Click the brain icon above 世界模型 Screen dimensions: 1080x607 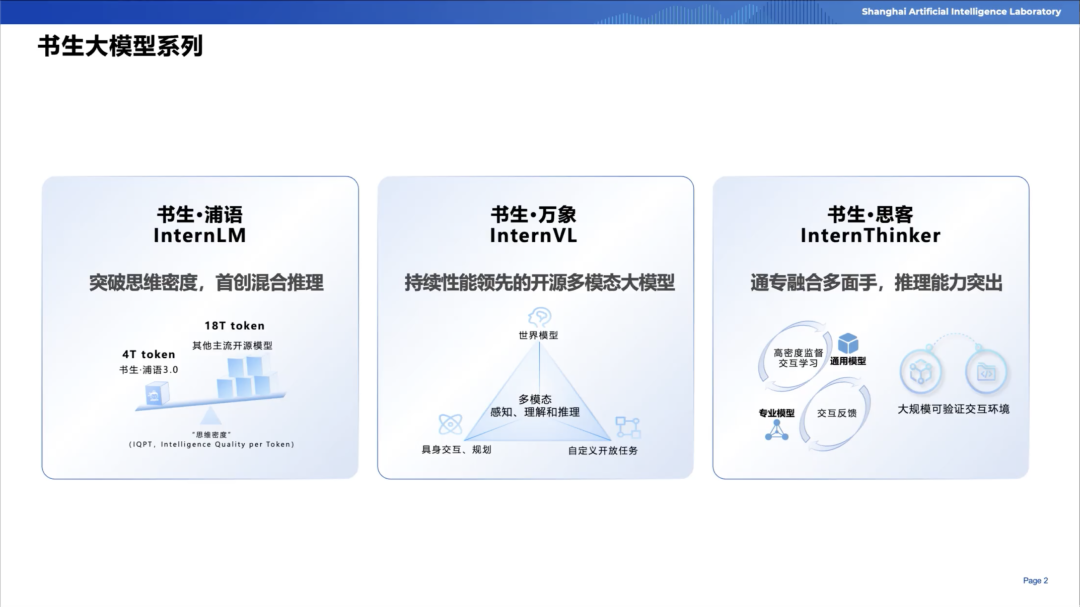point(539,317)
